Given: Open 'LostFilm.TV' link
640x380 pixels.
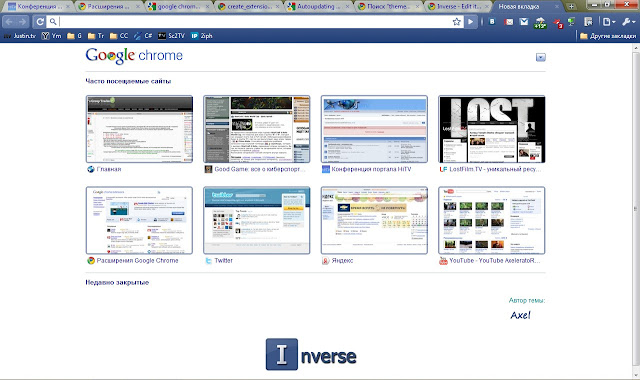Looking at the screenshot, I should point(495,169).
